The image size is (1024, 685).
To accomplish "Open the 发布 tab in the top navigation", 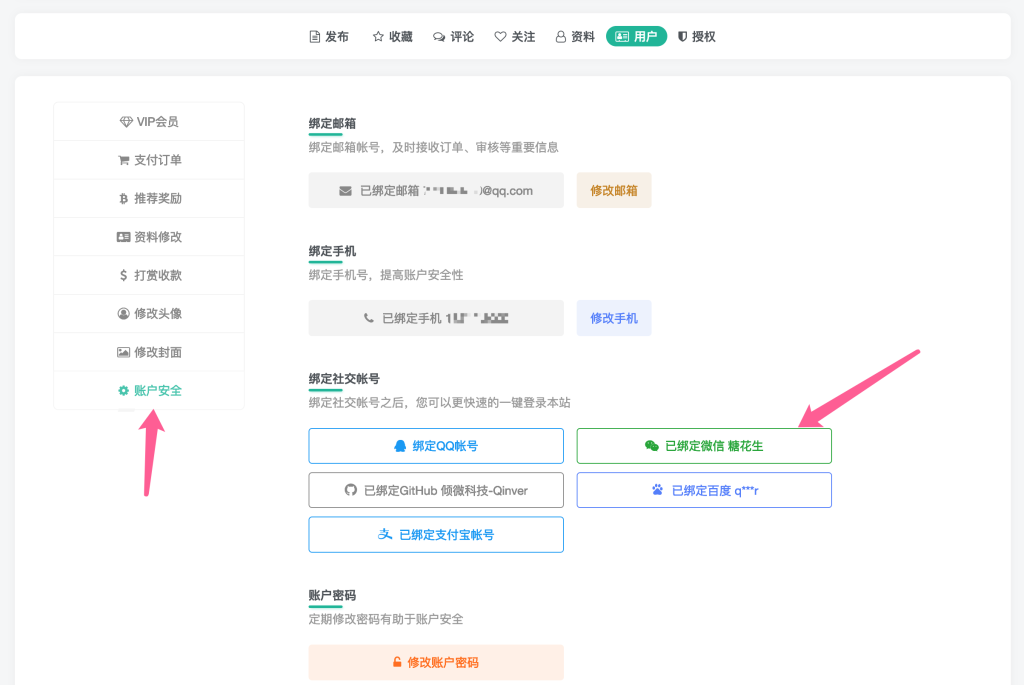I will pos(329,36).
